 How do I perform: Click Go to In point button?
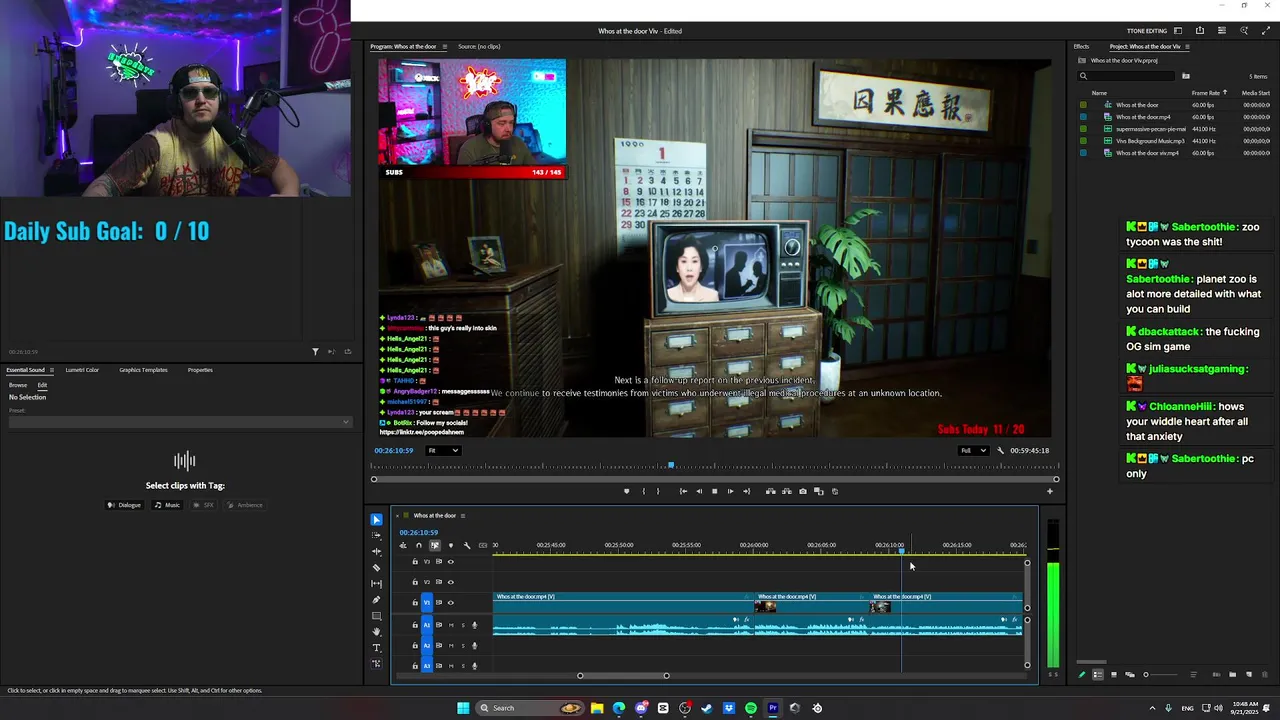[x=683, y=491]
